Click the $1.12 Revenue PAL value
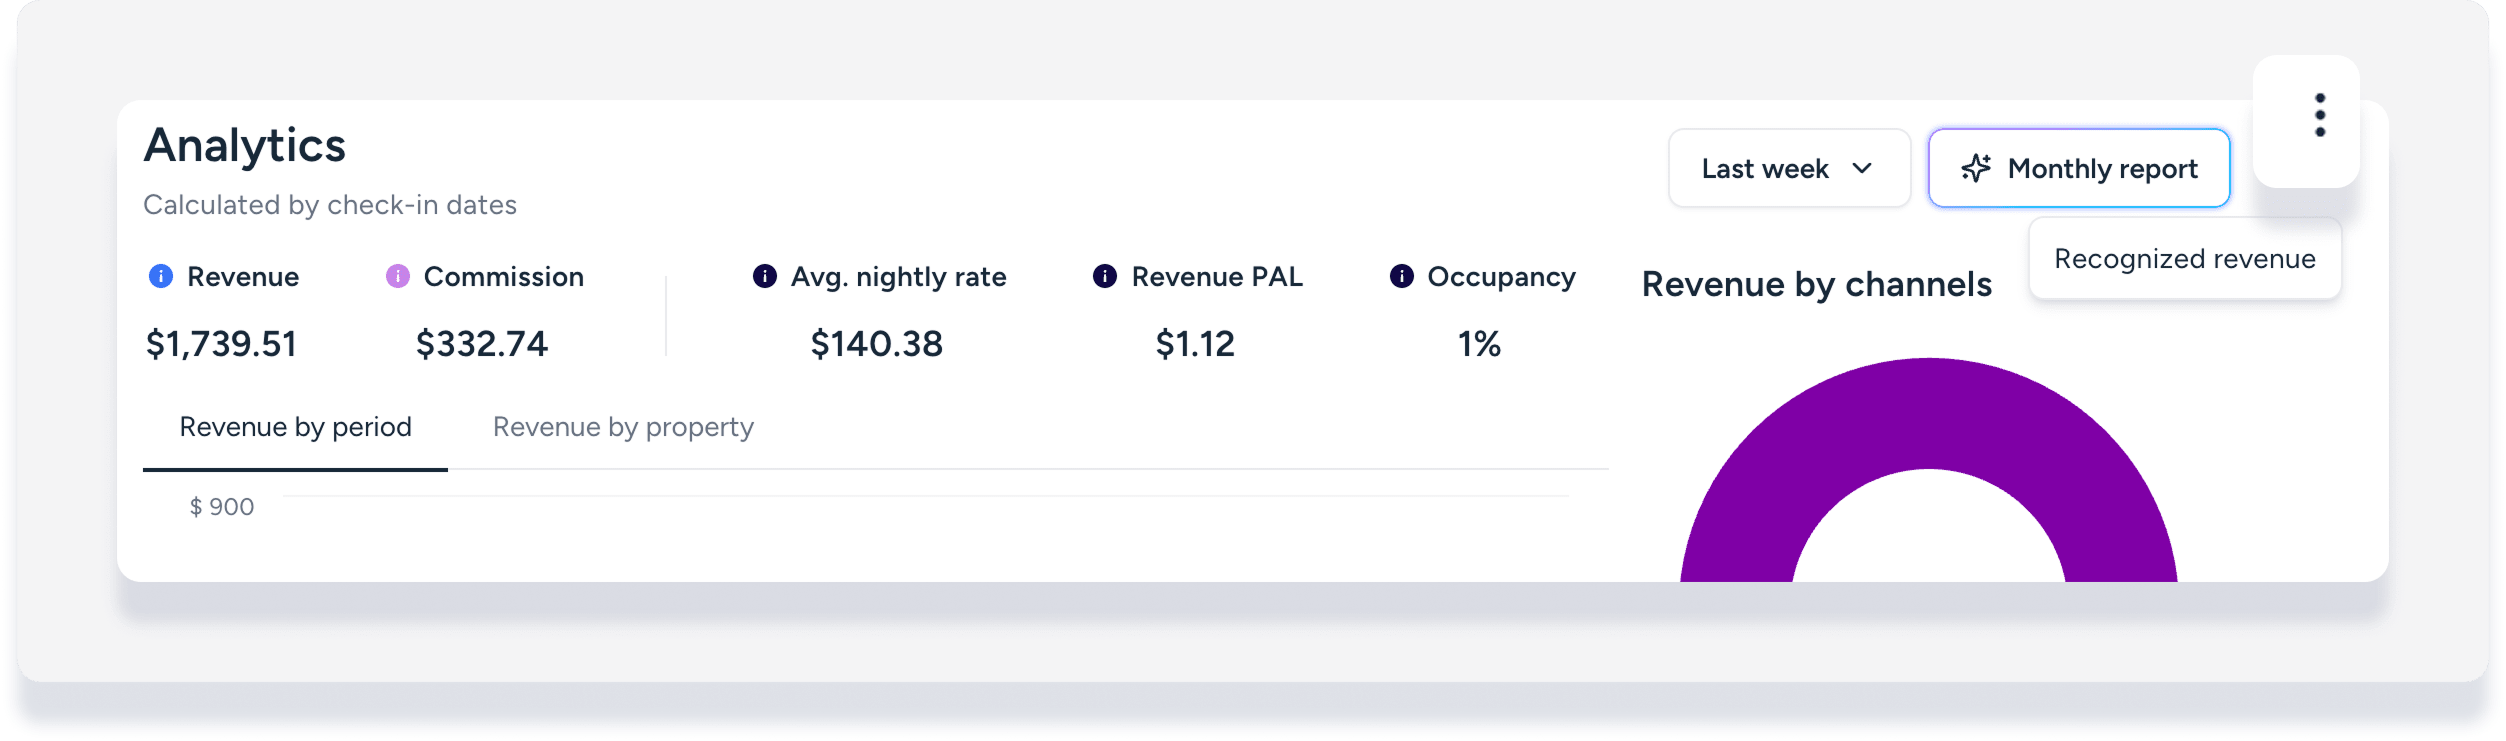Screen dimensions: 2506x741 click(1195, 344)
